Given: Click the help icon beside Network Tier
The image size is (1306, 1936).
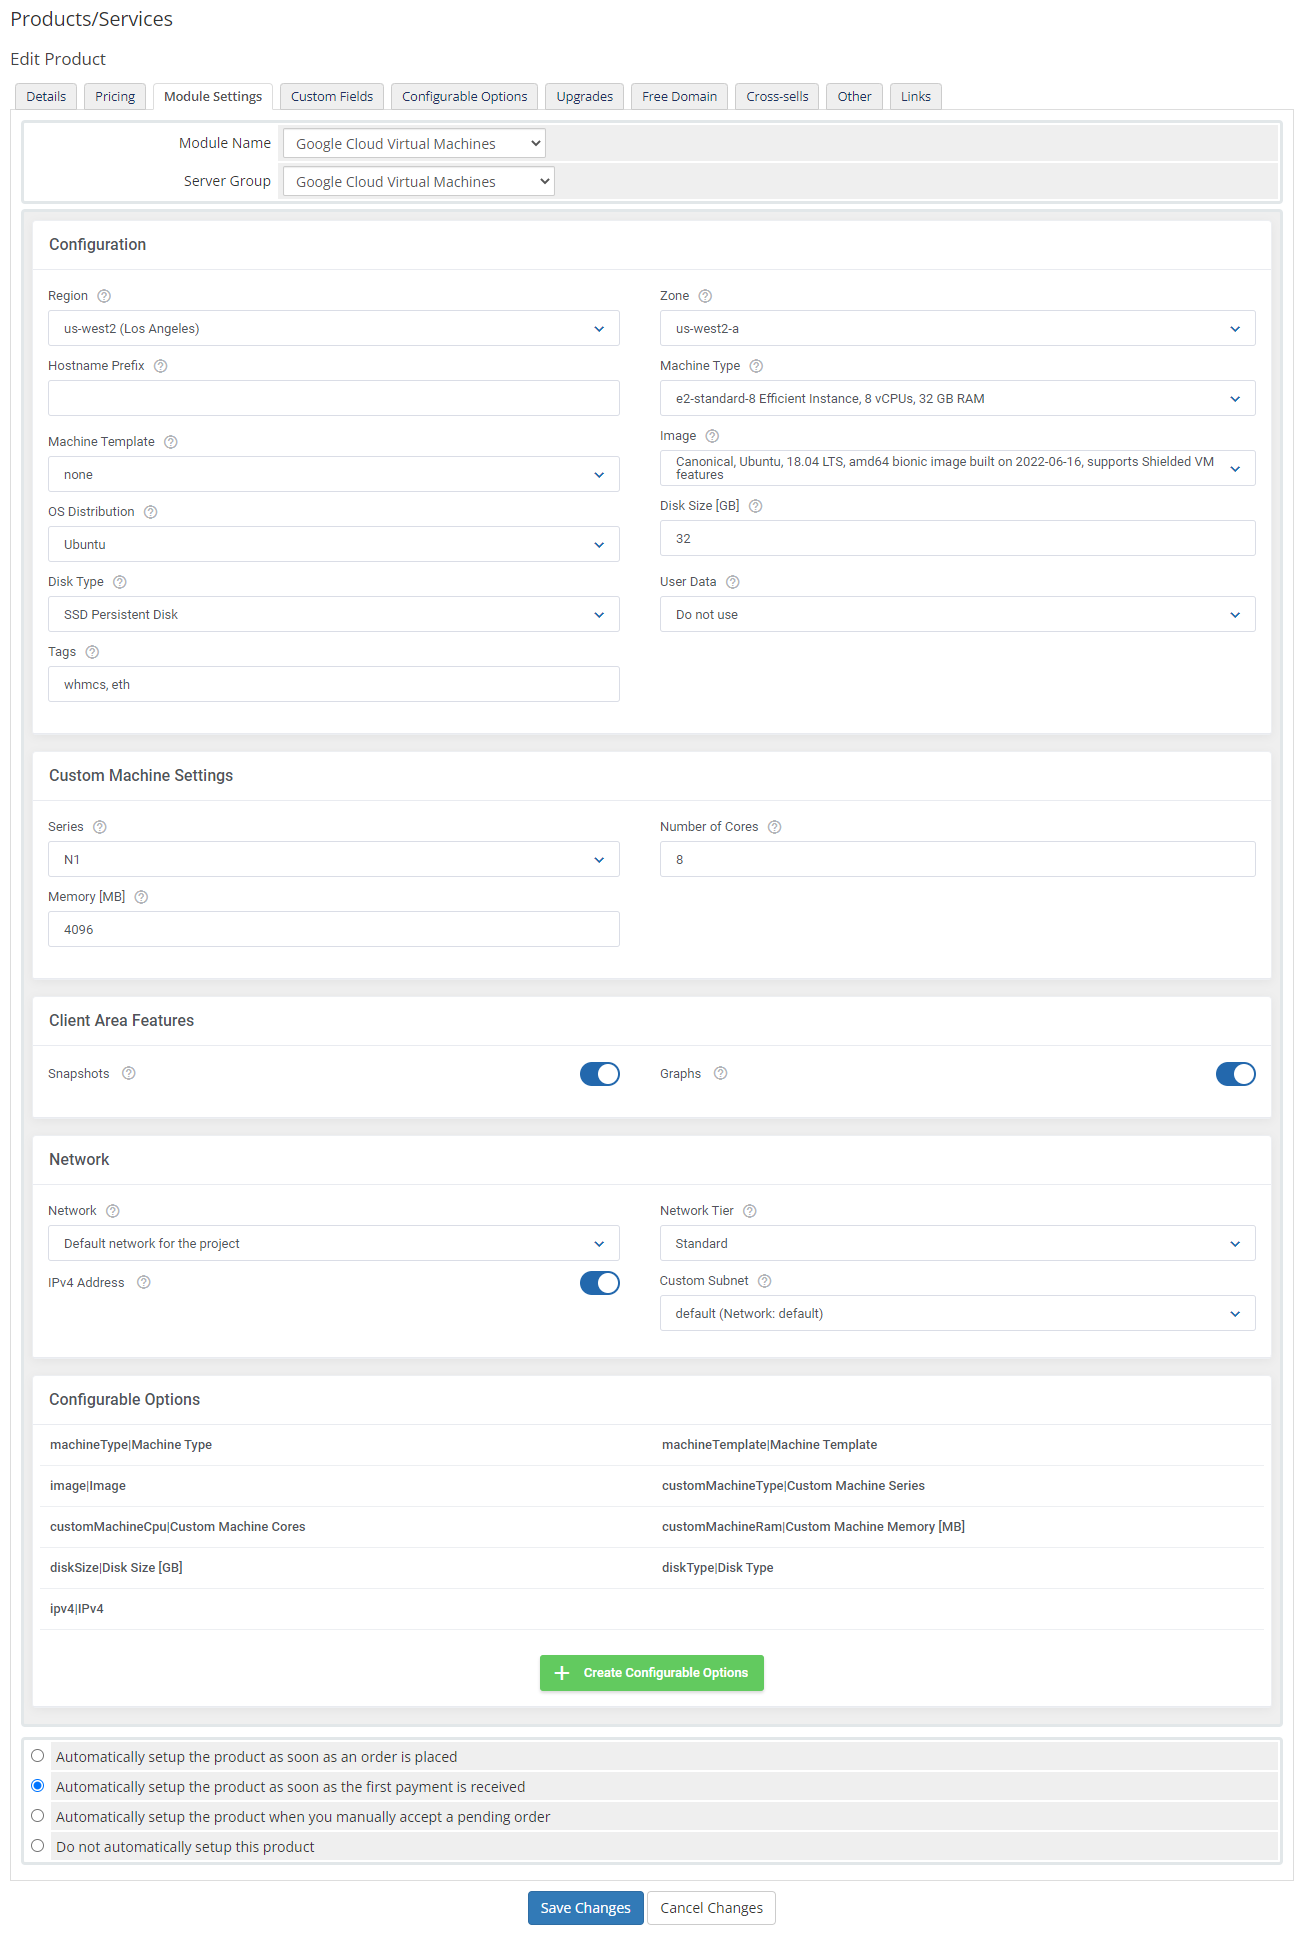Looking at the screenshot, I should pos(750,1211).
